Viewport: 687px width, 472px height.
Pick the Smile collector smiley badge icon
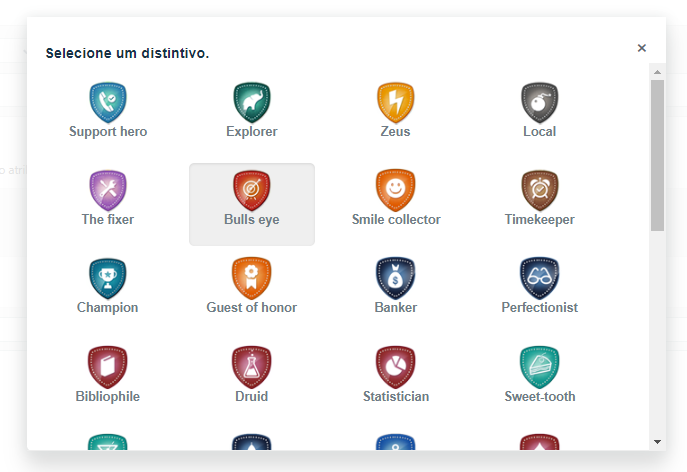coord(395,190)
